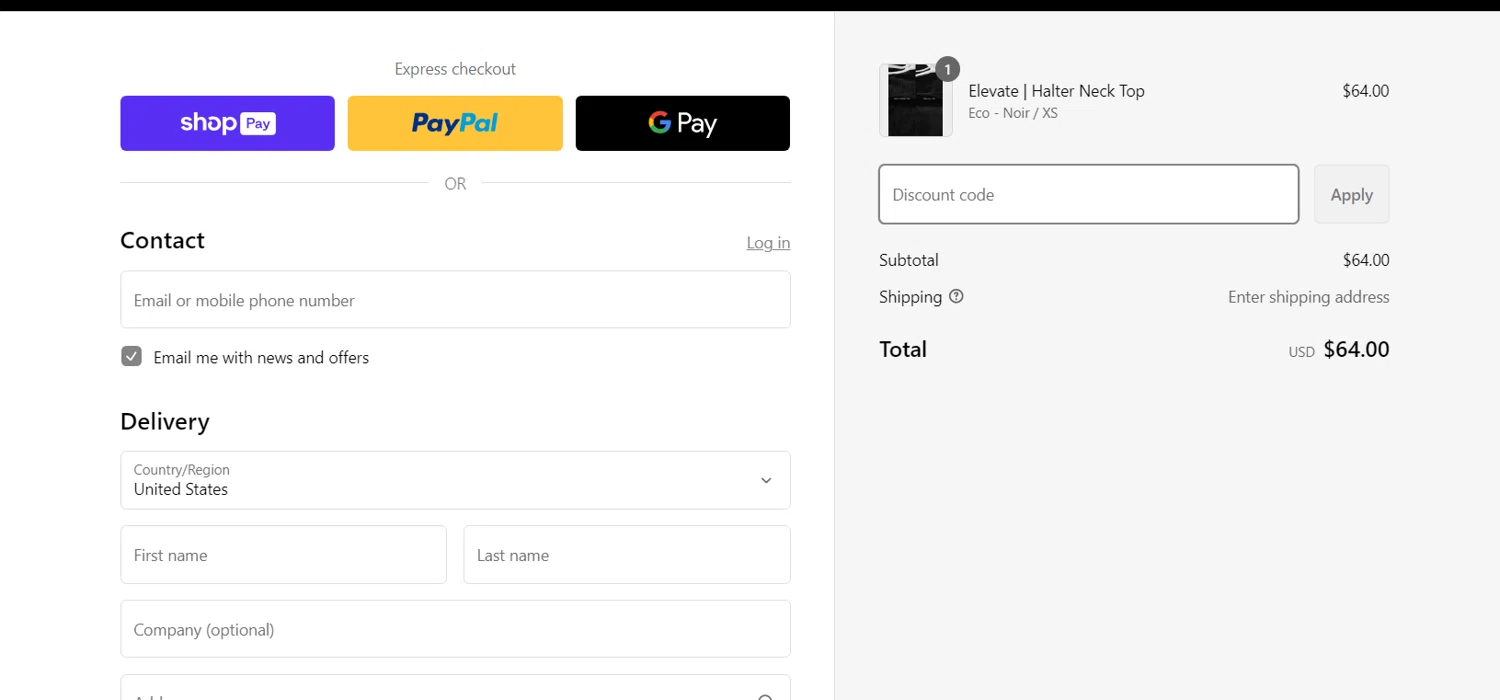This screenshot has height=700, width=1500.
Task: Click the Express checkout heading
Action: [455, 69]
